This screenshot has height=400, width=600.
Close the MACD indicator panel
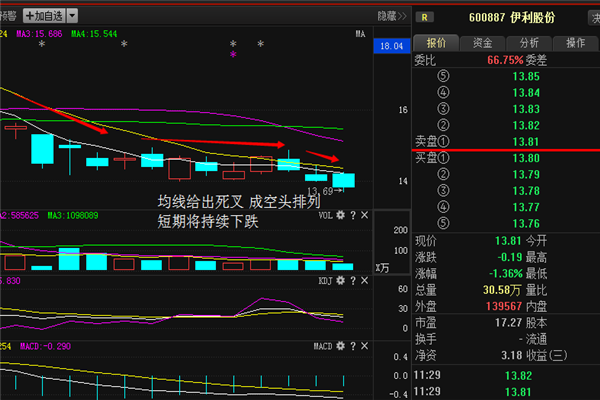[x=364, y=346]
